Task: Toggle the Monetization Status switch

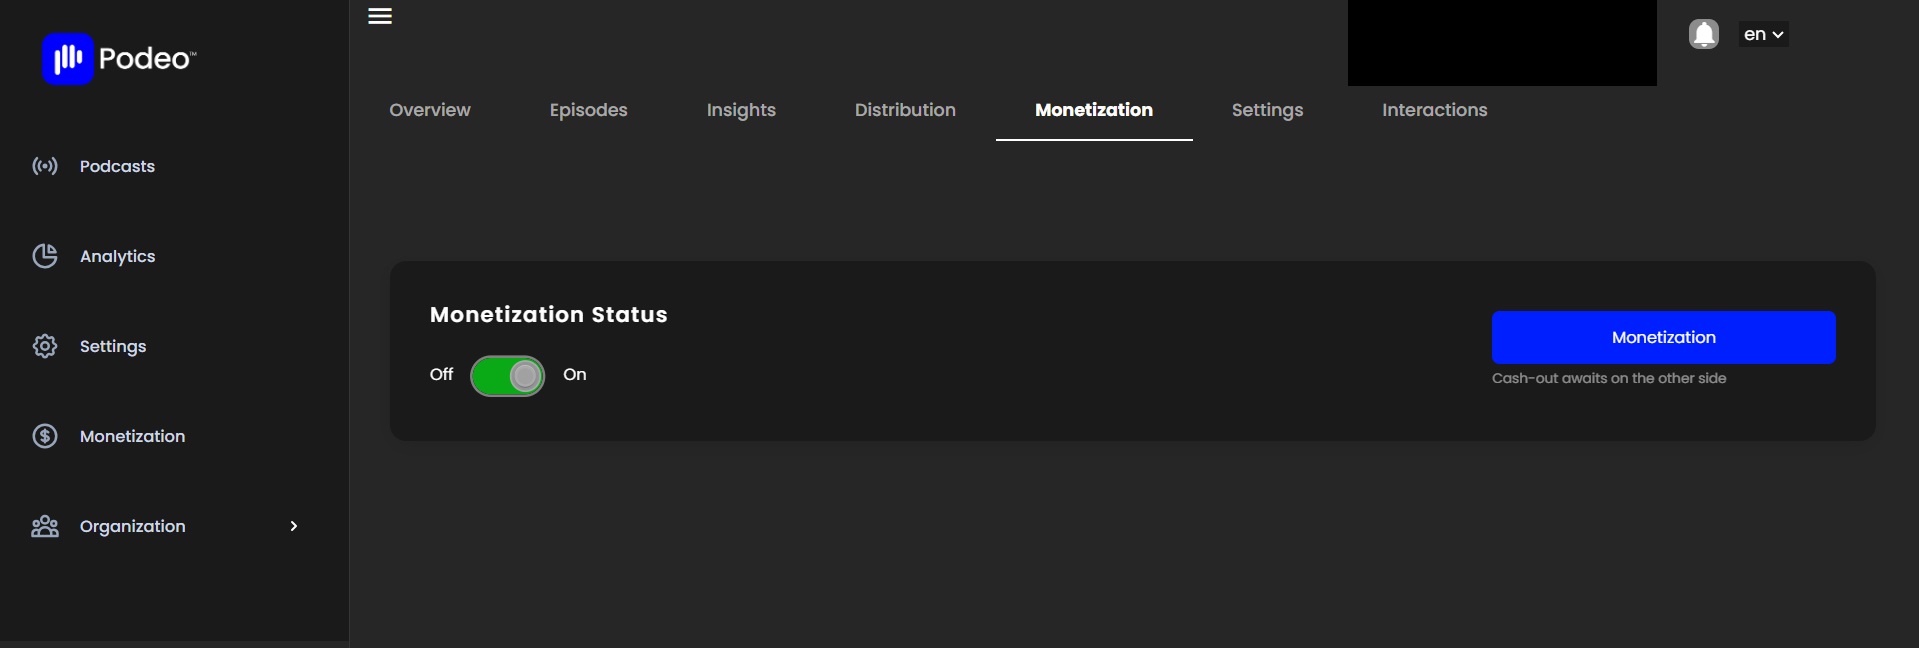Action: pyautogui.click(x=507, y=376)
